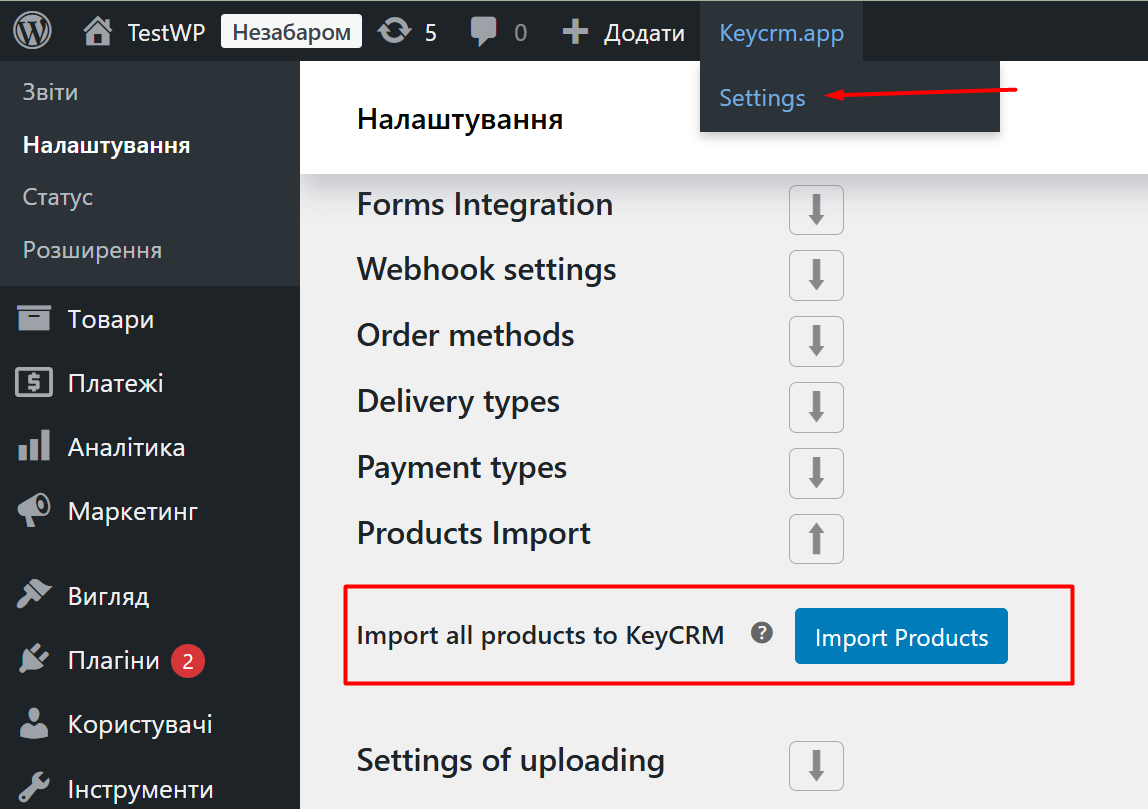
Task: Click the help question mark icon
Action: (762, 633)
